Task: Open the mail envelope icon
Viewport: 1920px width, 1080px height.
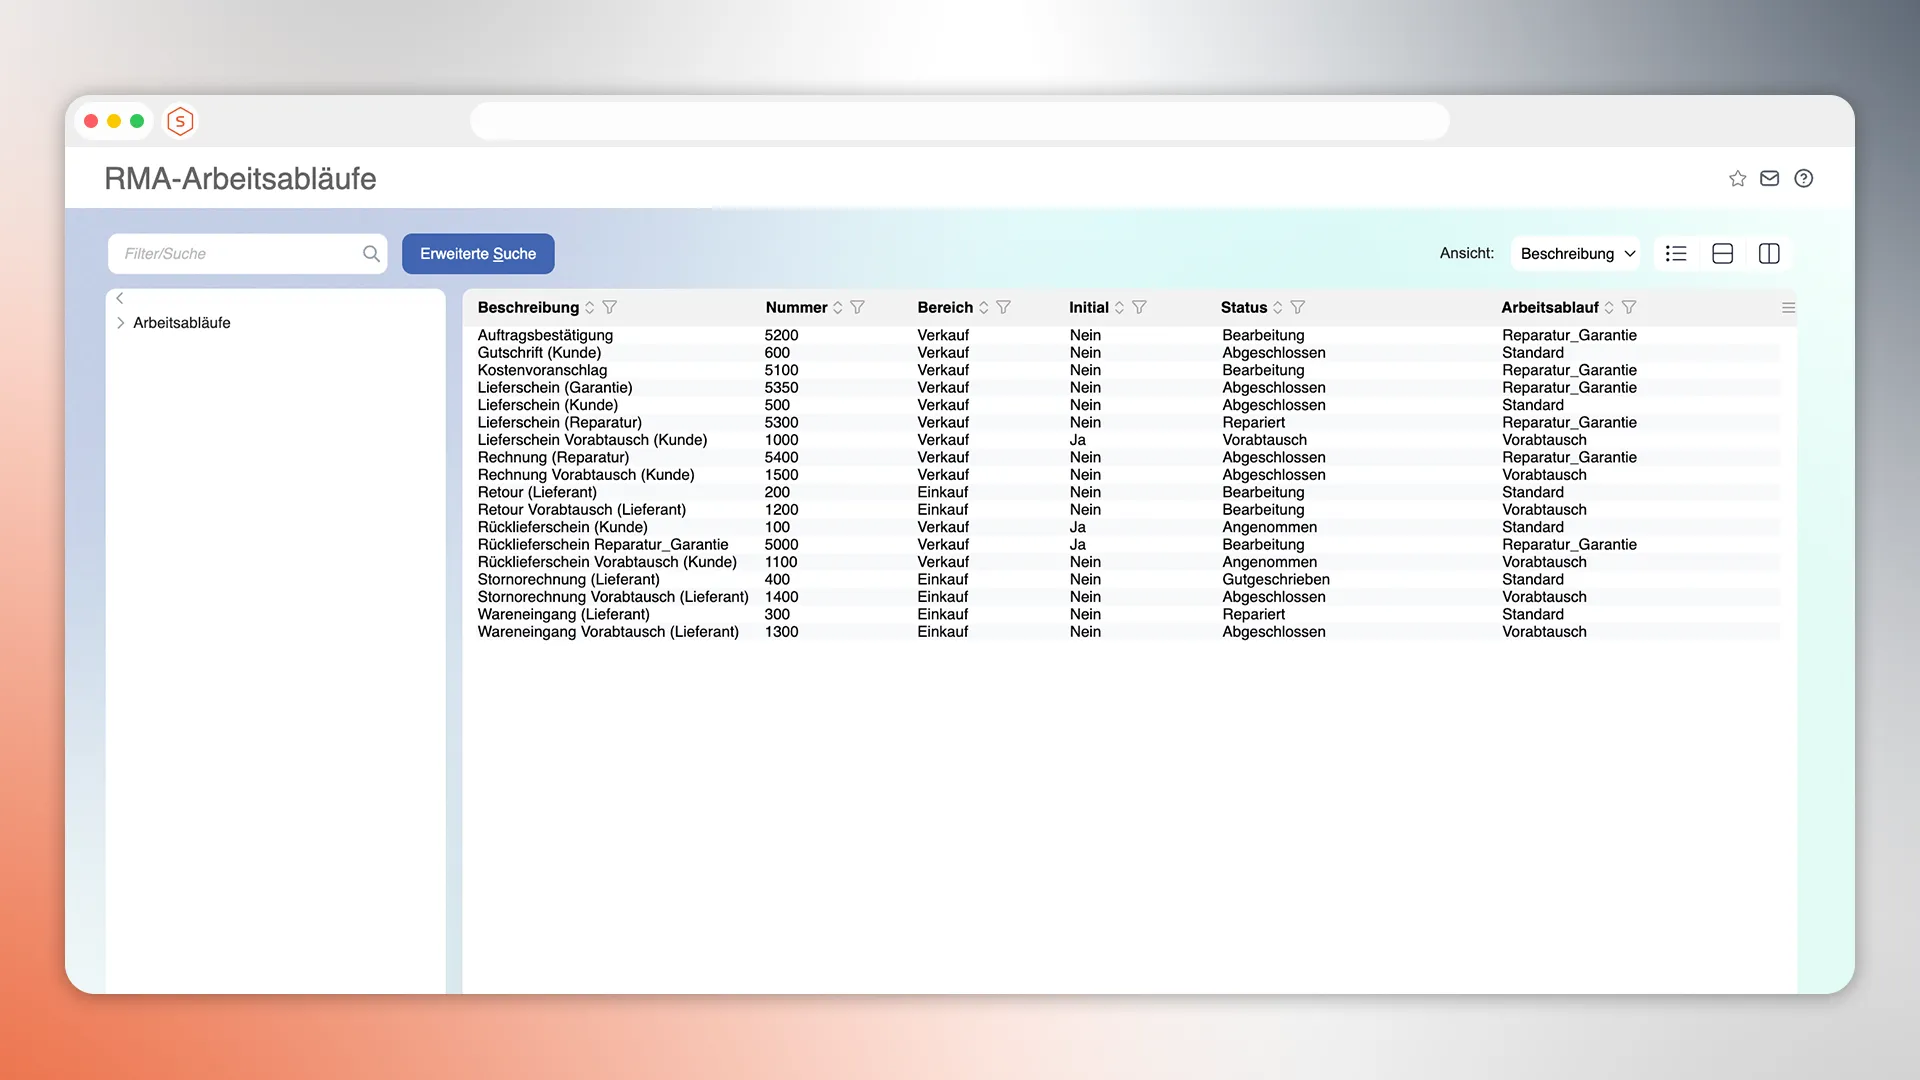Action: [1769, 179]
